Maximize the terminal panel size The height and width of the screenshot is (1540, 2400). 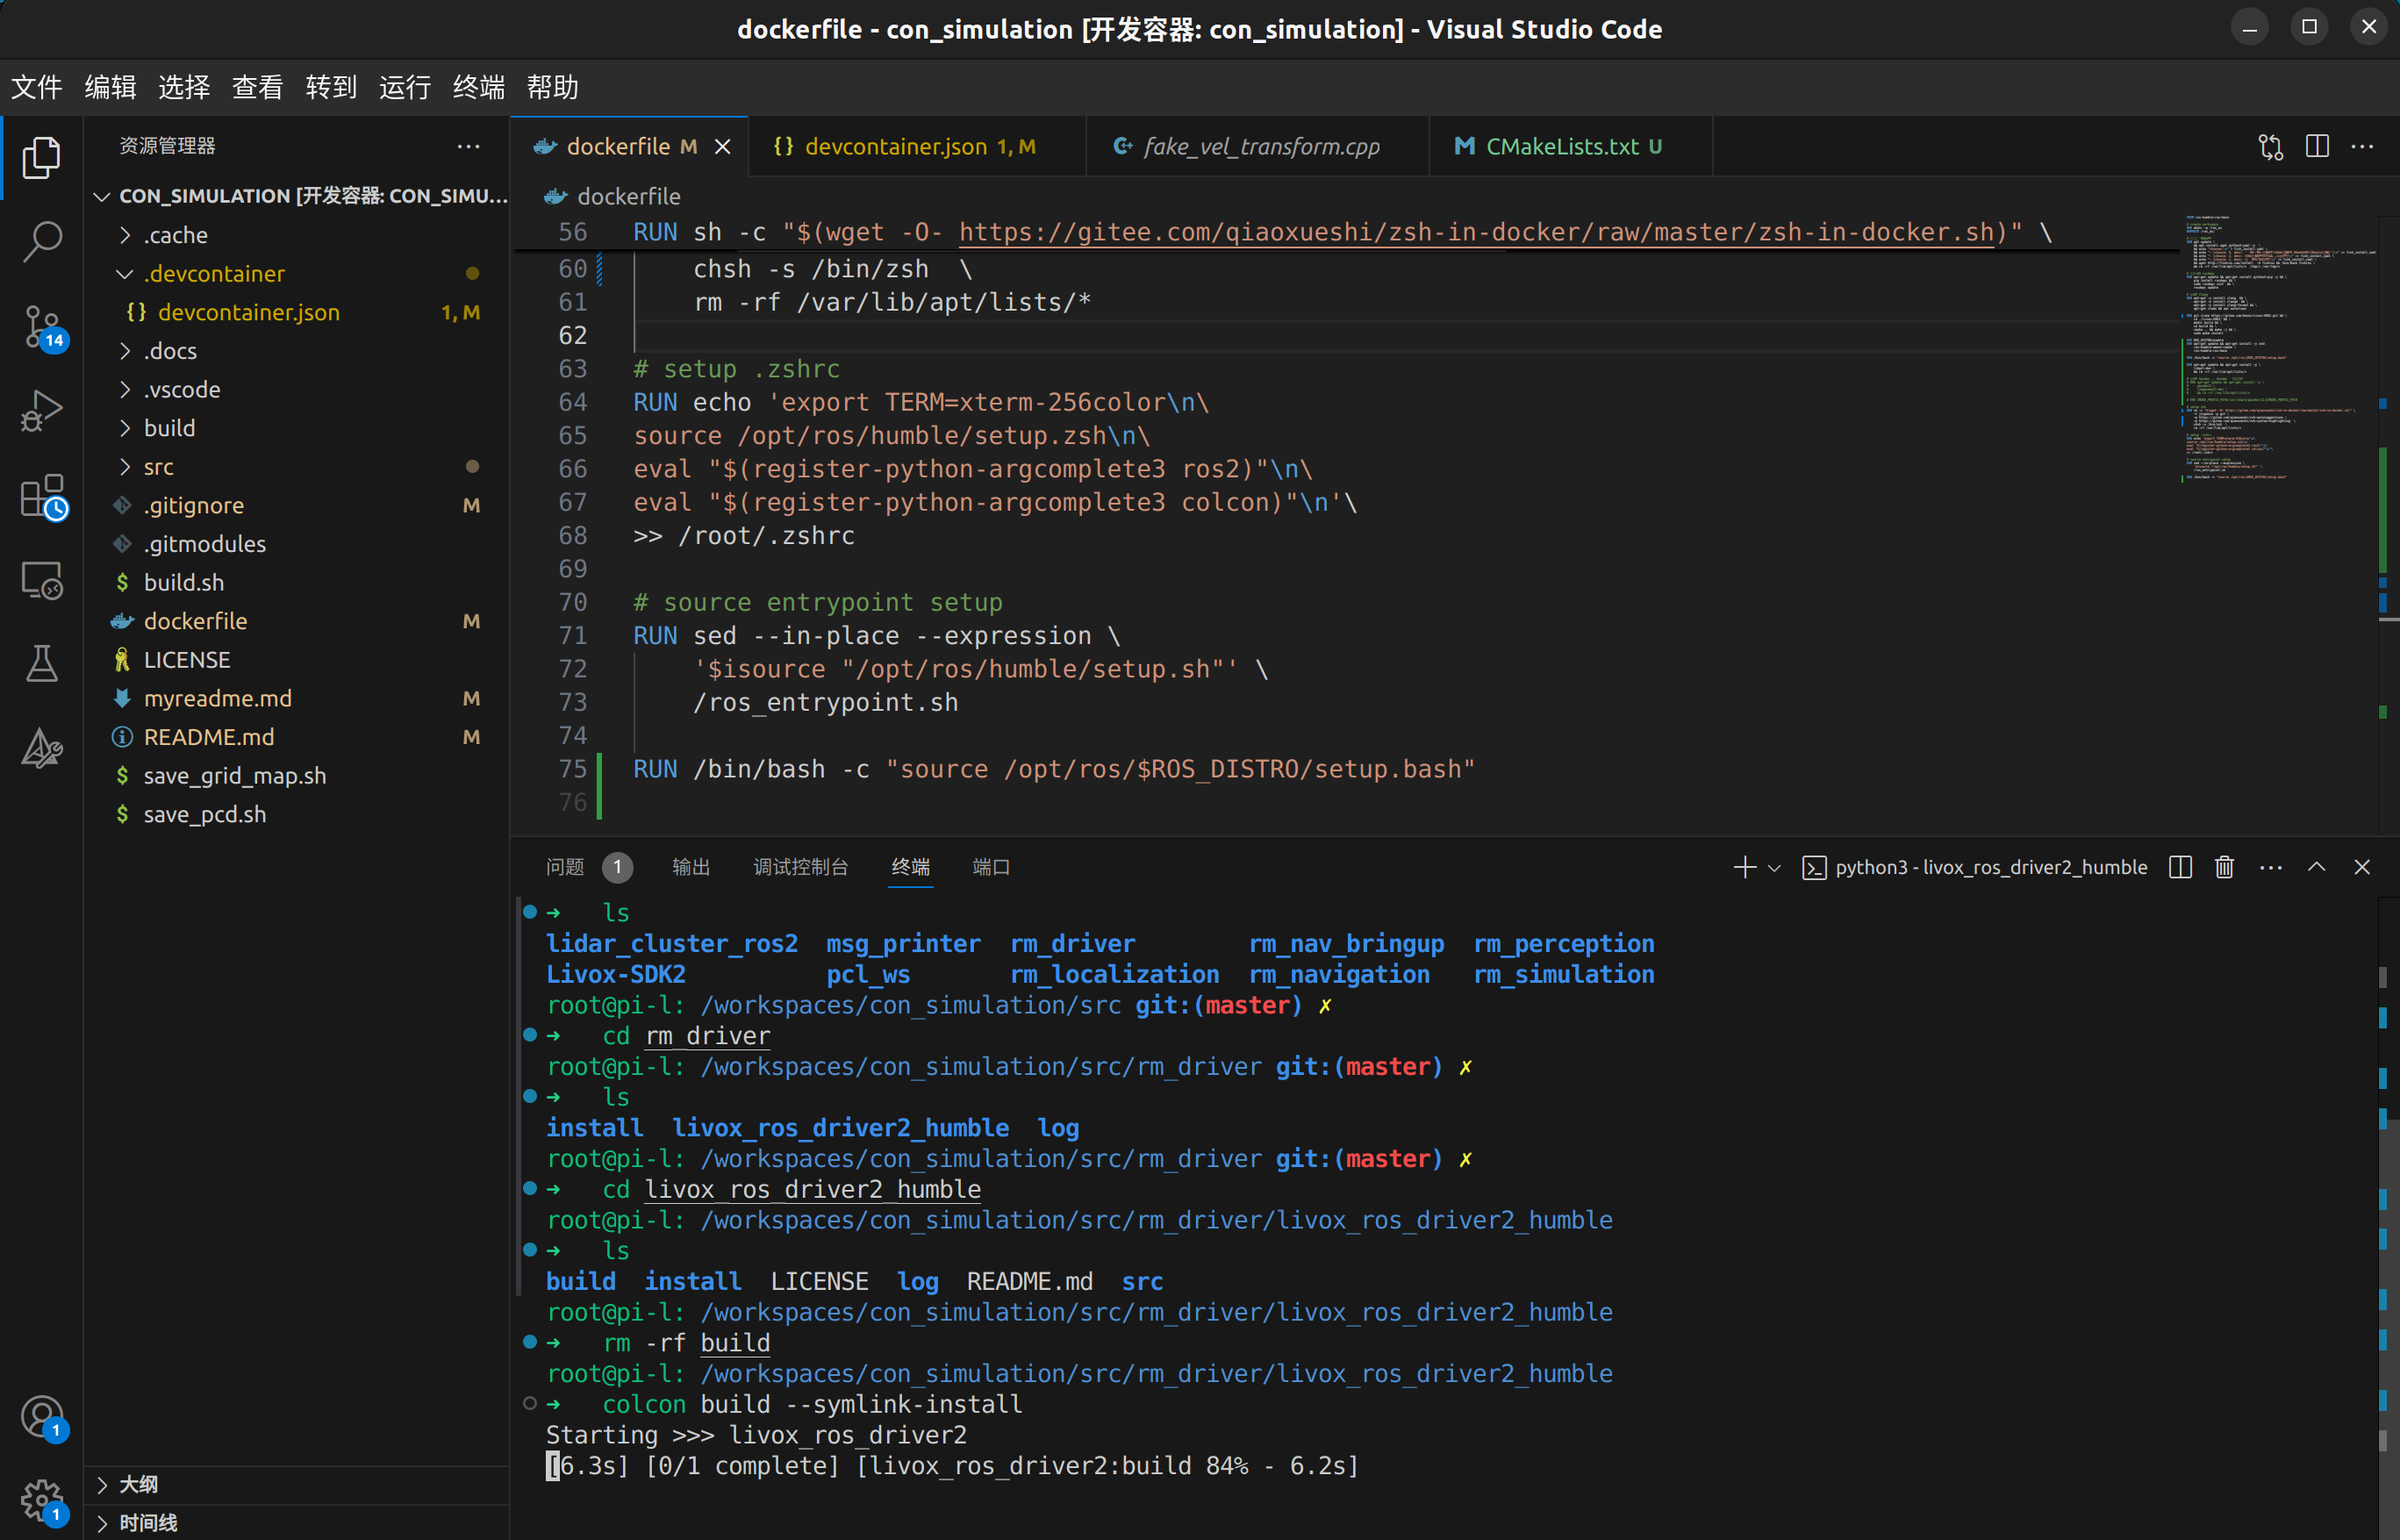2316,867
